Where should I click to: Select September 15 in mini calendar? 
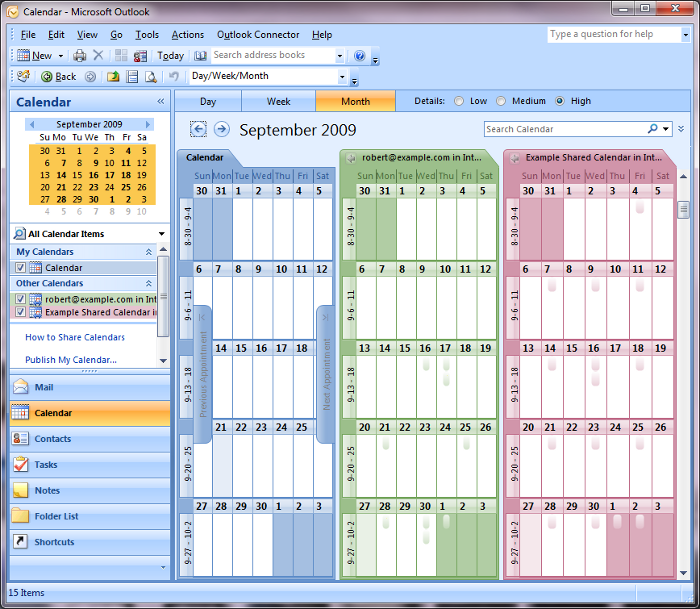(x=77, y=175)
